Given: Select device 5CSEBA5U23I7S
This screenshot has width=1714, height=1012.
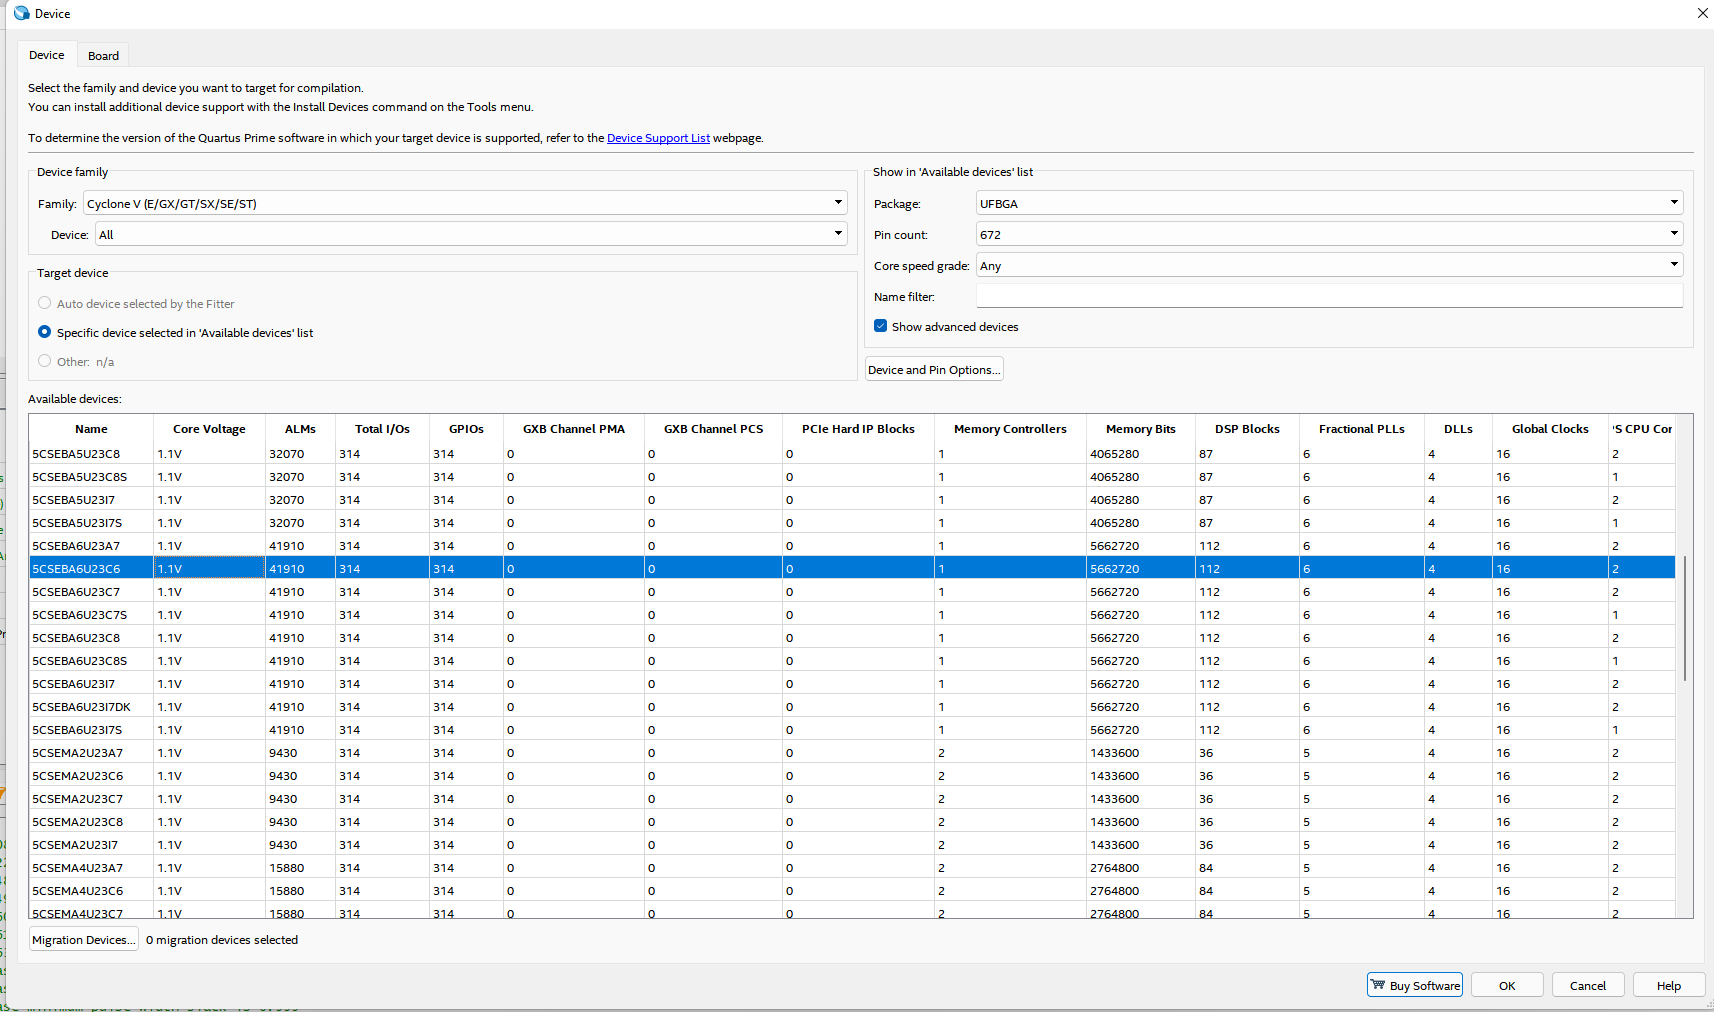Looking at the screenshot, I should click(852, 522).
